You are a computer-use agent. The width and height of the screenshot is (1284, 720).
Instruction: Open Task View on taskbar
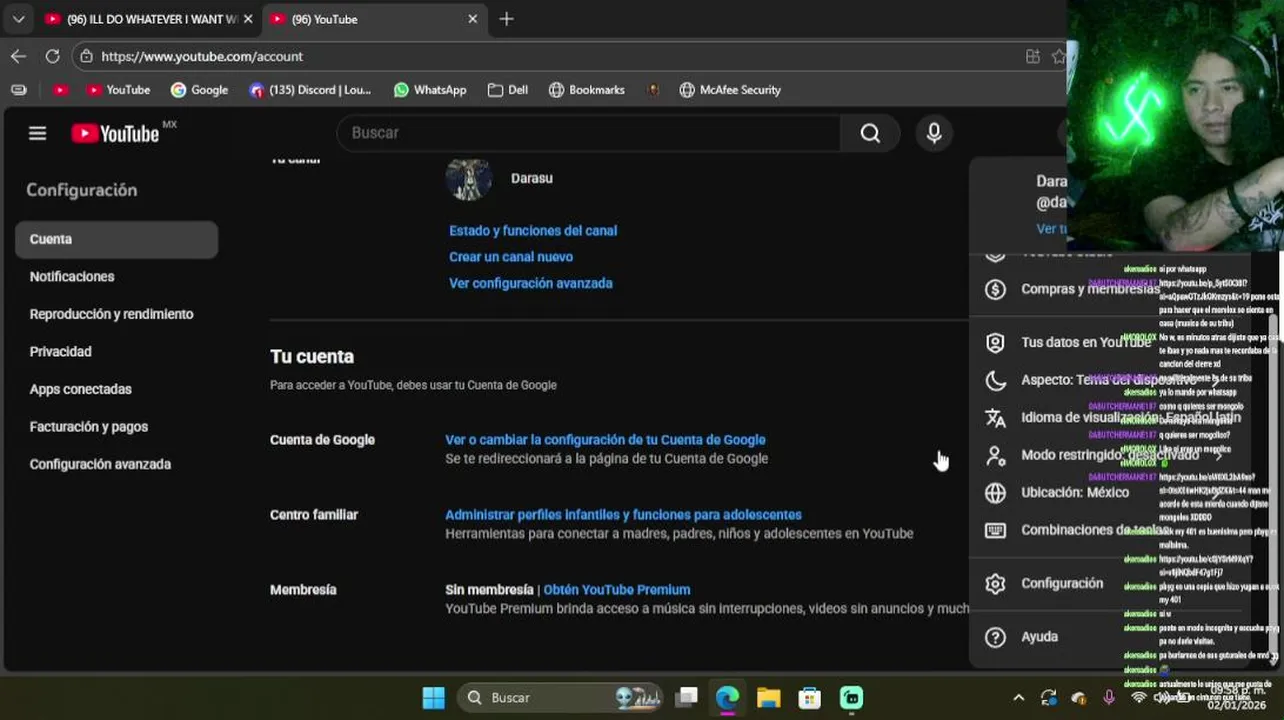pyautogui.click(x=686, y=698)
